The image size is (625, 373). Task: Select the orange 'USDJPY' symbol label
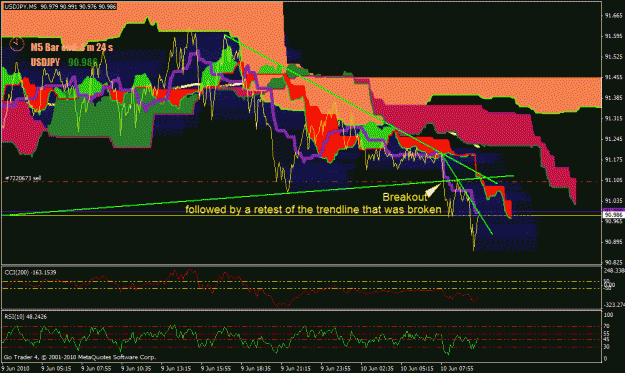point(45,62)
